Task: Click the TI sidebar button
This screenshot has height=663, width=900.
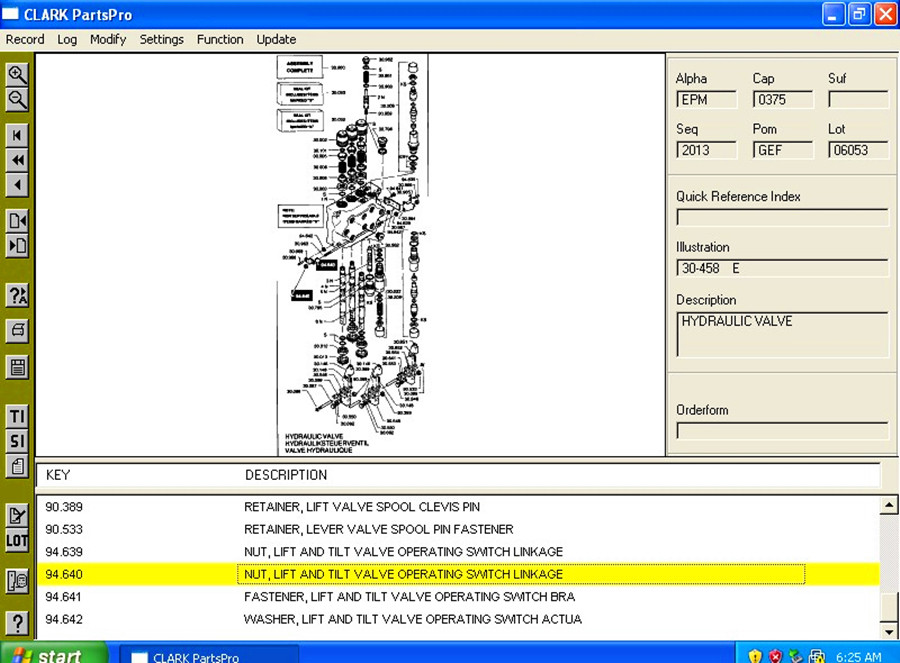Action: [x=17, y=416]
